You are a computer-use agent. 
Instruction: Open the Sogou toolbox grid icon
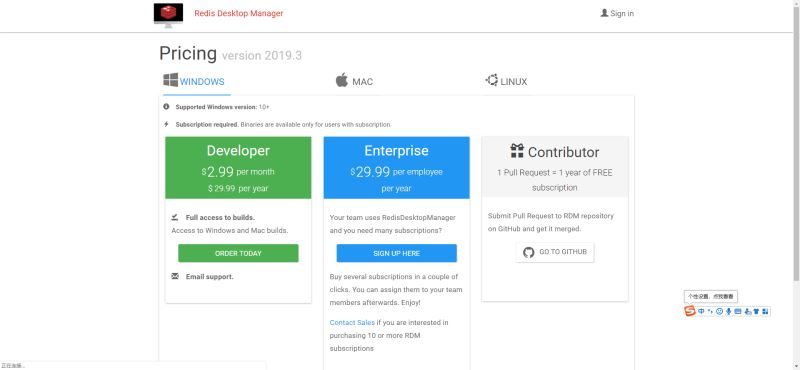pos(765,311)
